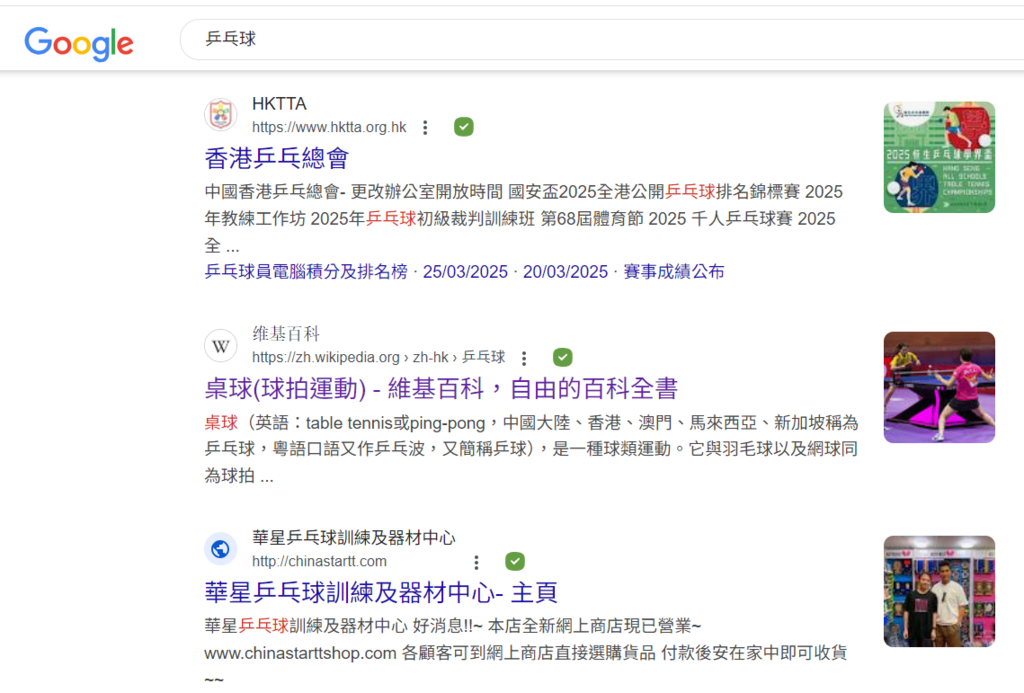This screenshot has width=1024, height=693.
Task: Open the 賽事成績公布 sitelink
Action: (674, 272)
